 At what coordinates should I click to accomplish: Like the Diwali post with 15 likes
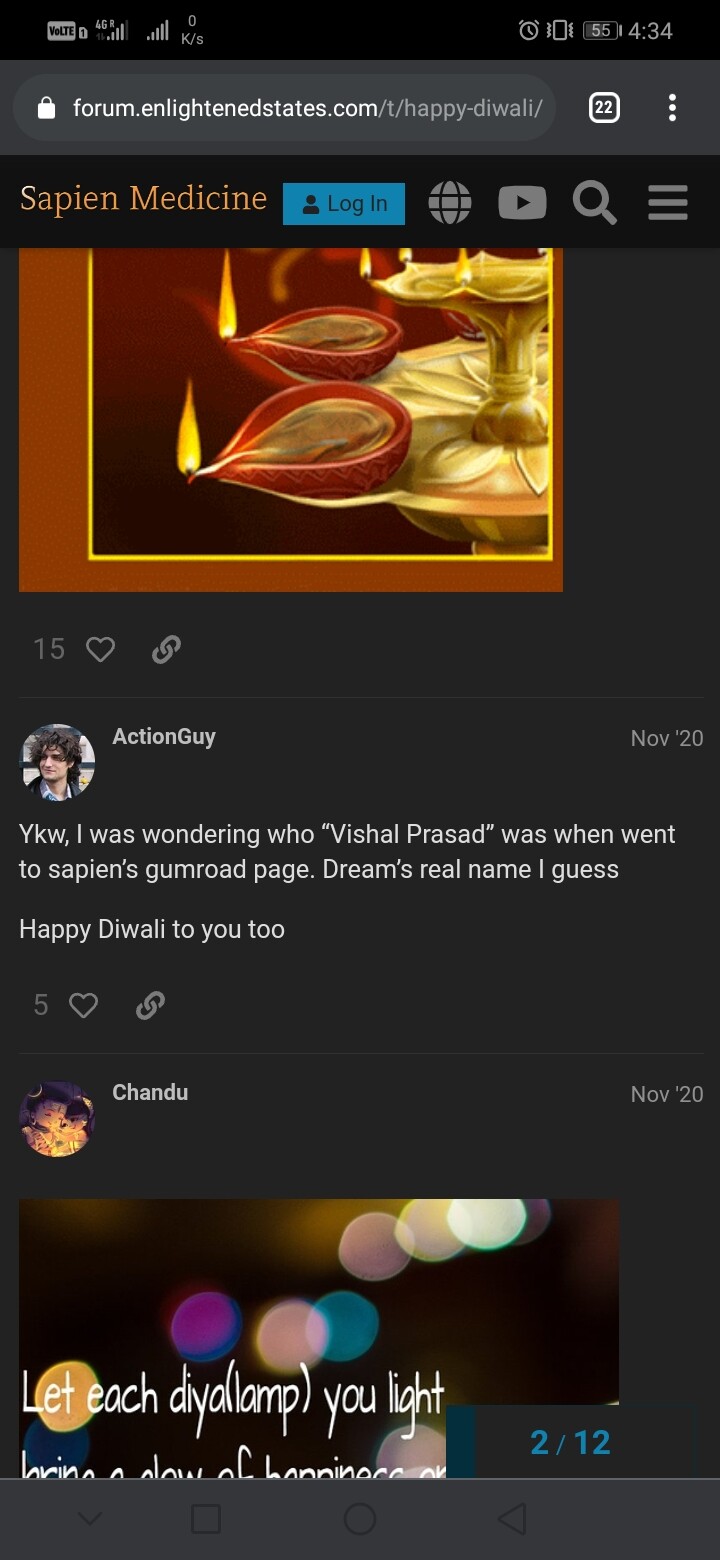[x=100, y=650]
